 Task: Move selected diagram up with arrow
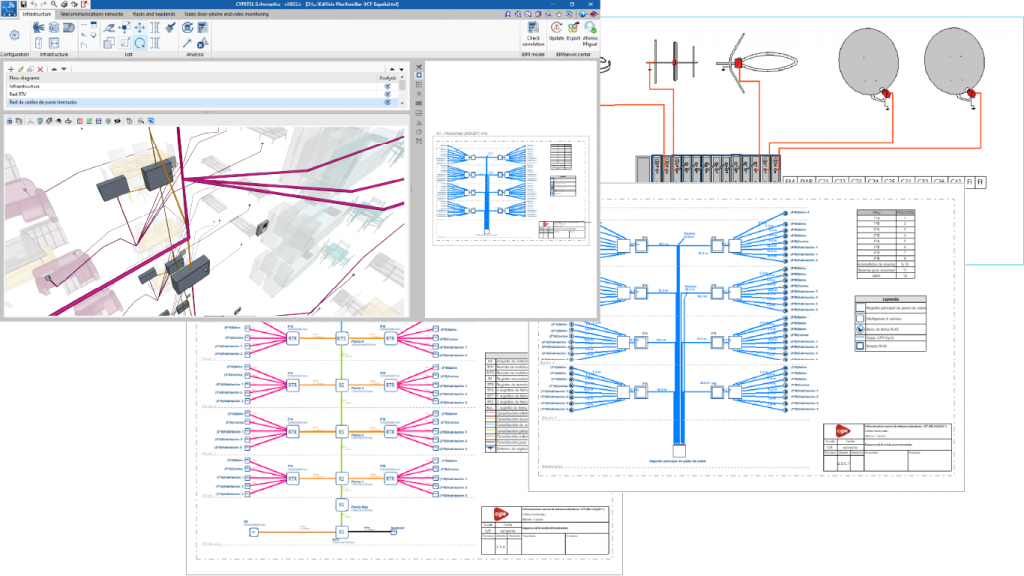[x=54, y=69]
